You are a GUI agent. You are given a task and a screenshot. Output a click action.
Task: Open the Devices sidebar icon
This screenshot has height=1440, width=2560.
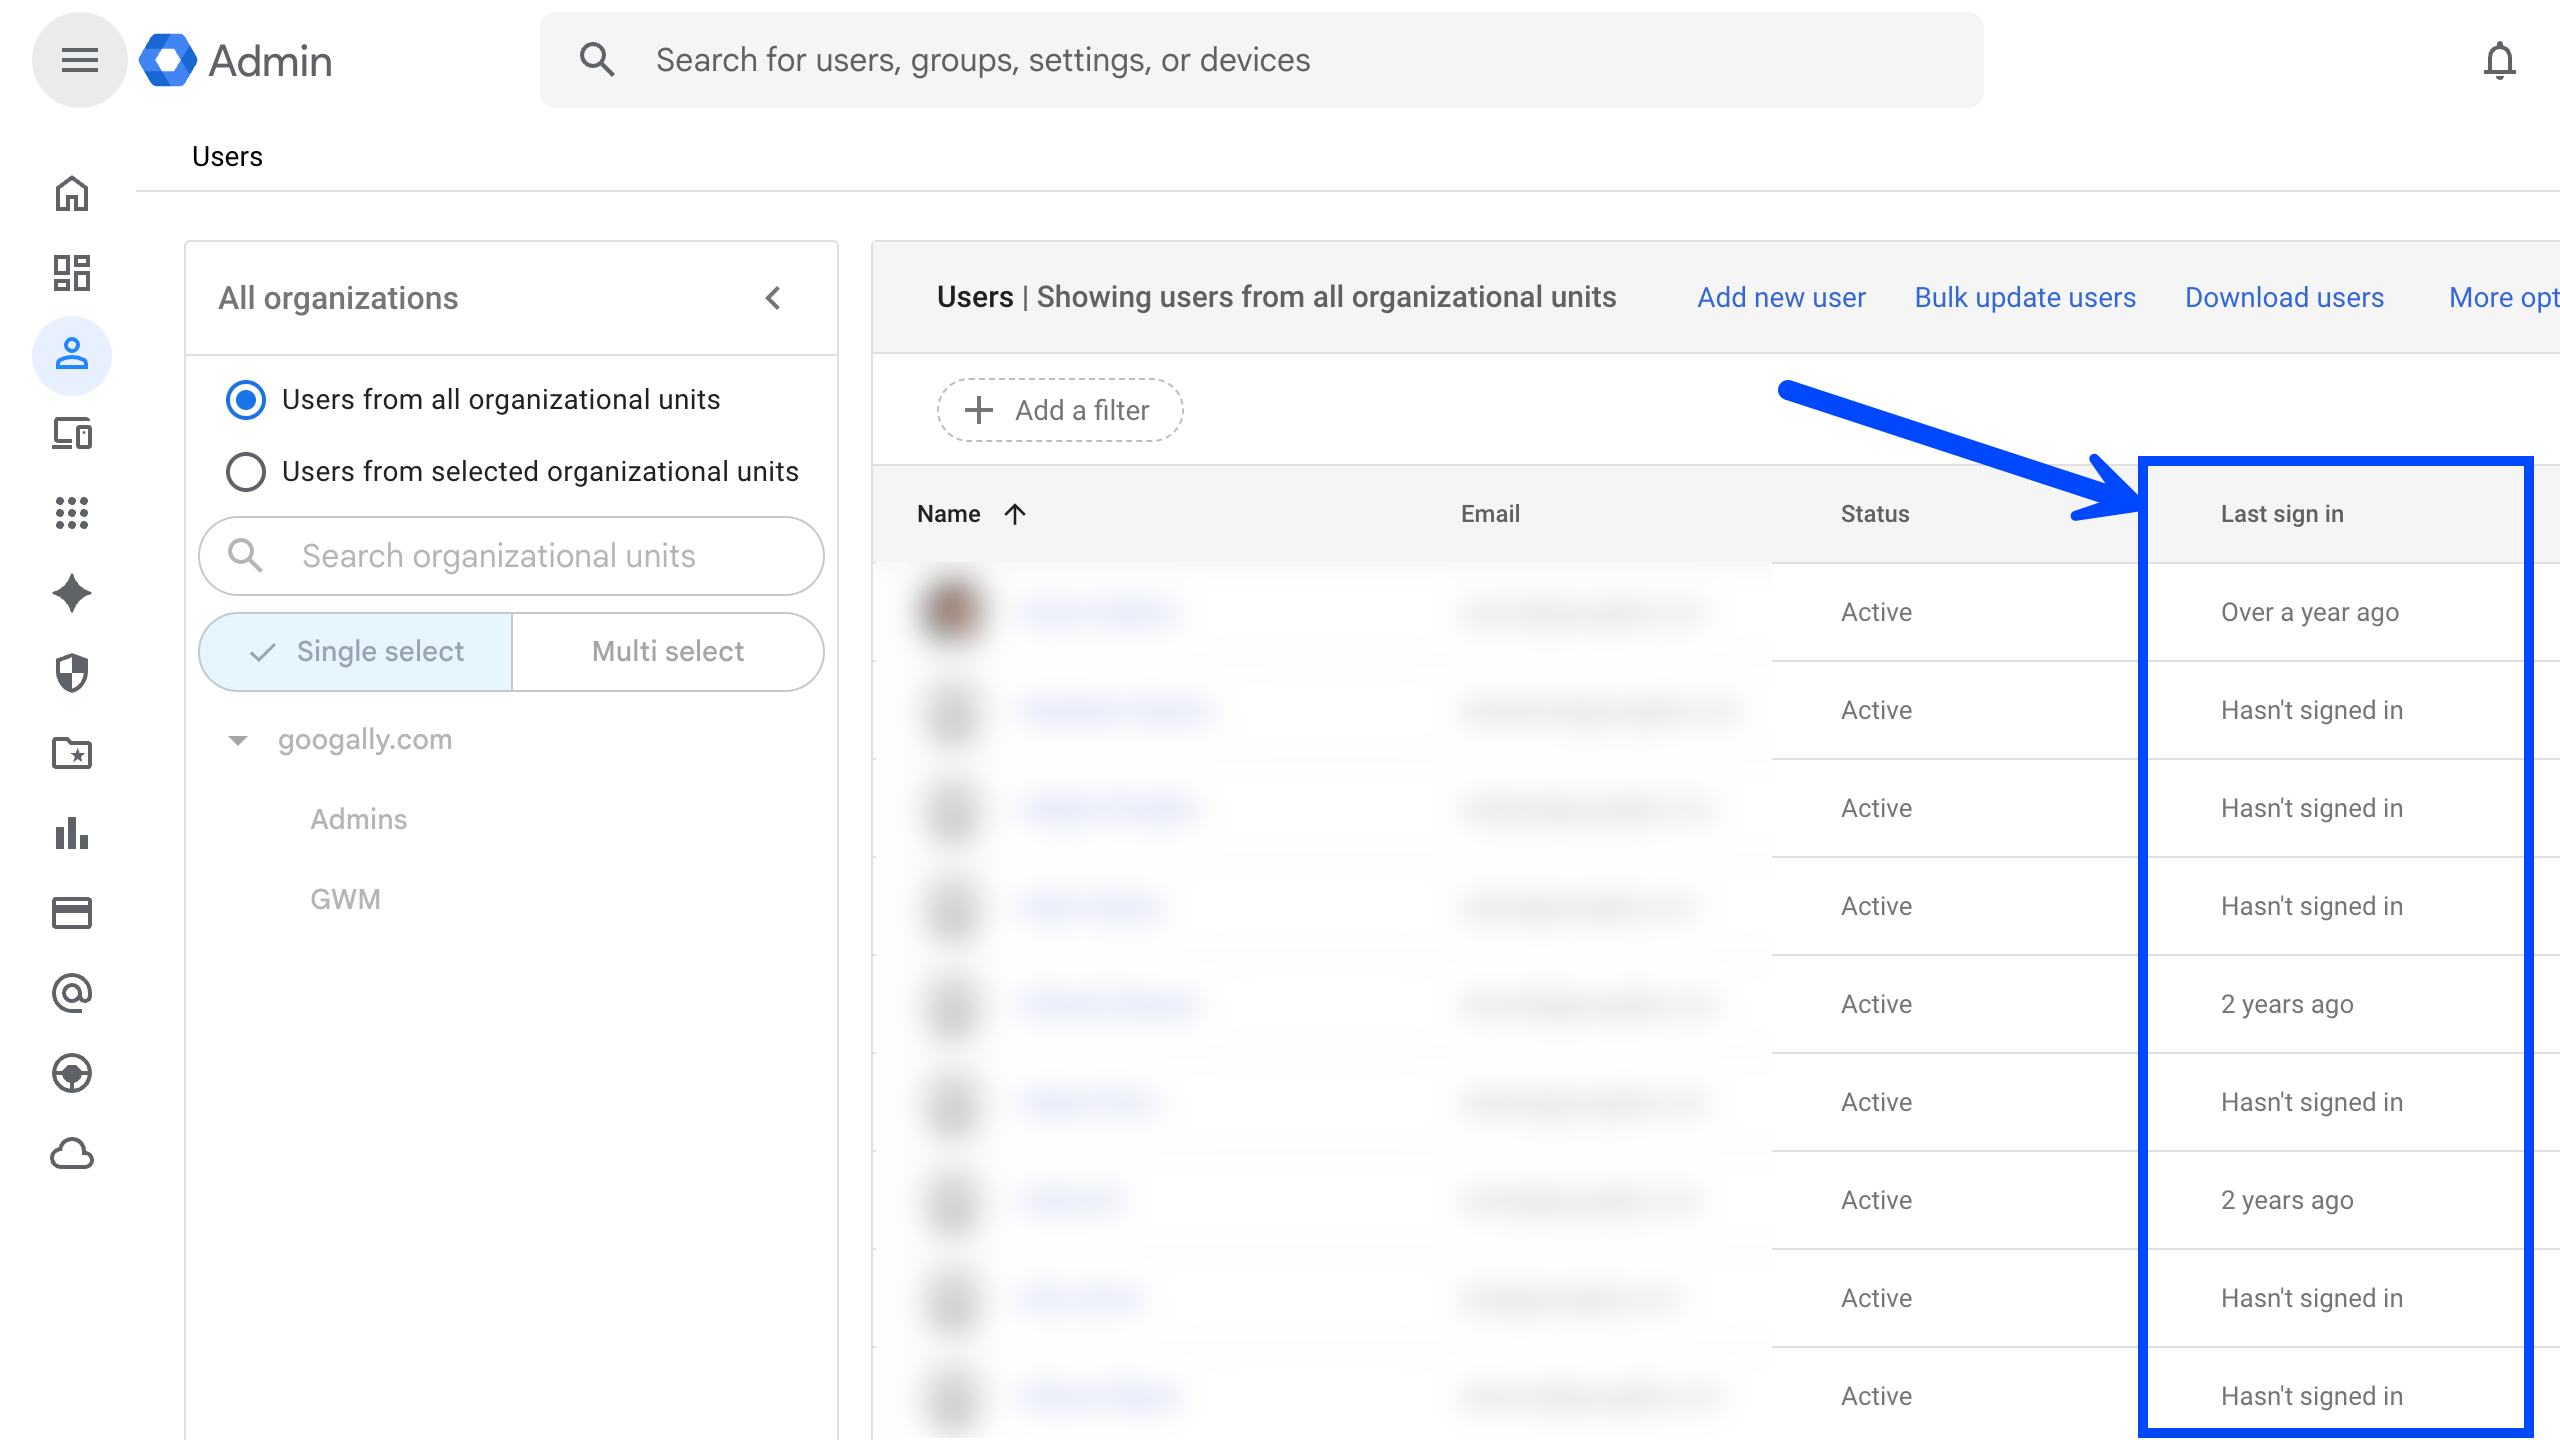tap(72, 434)
